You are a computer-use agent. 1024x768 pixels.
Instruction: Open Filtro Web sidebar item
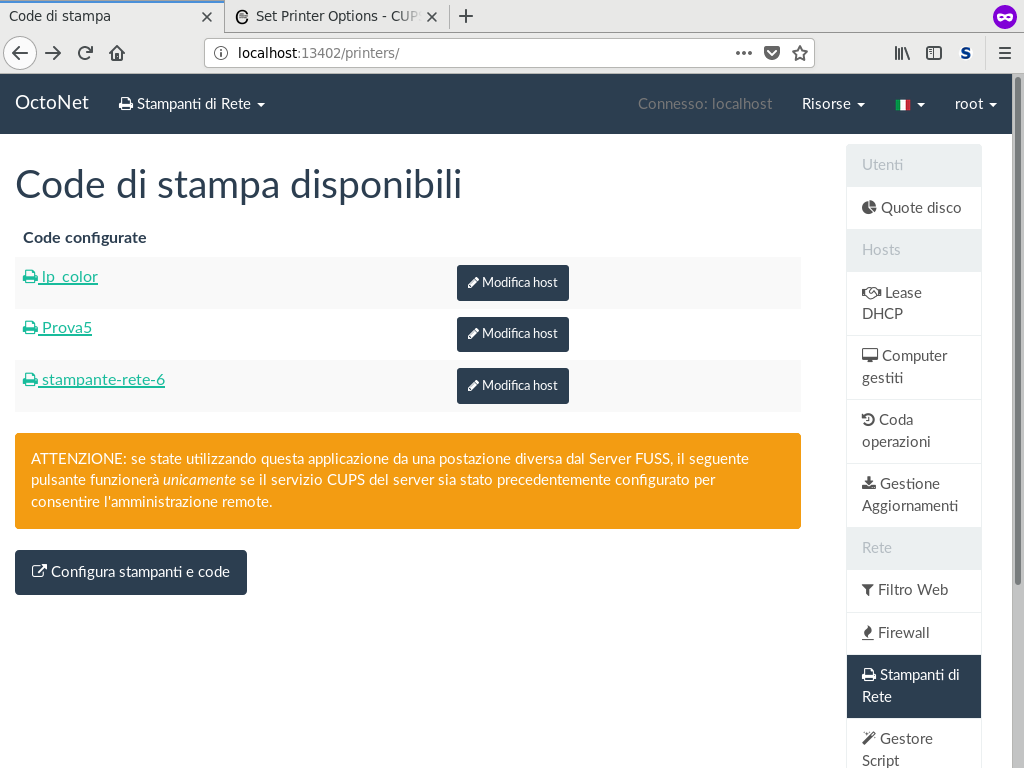(x=914, y=590)
